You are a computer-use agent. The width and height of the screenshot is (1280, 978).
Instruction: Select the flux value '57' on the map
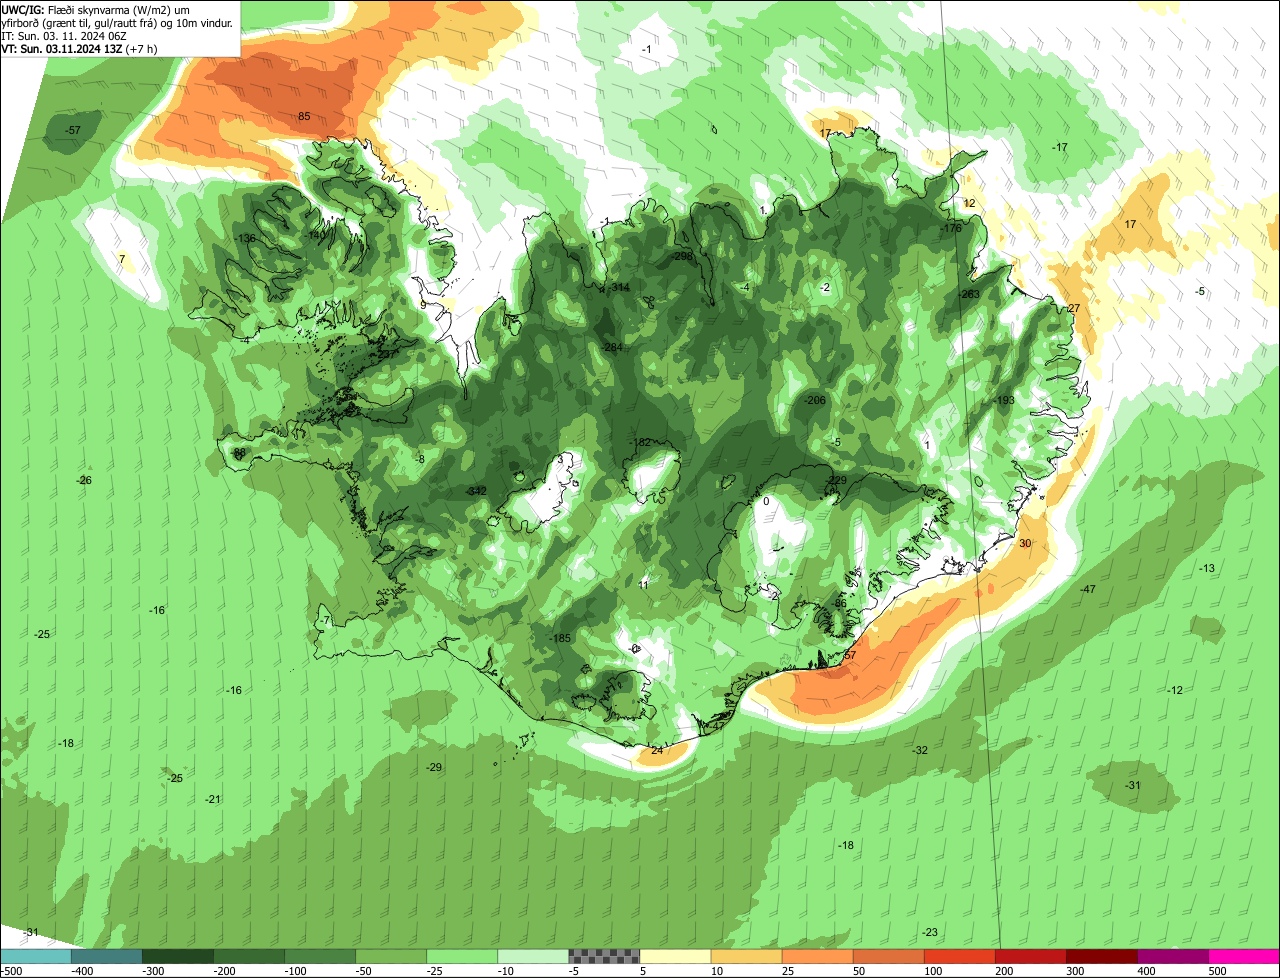(x=850, y=655)
